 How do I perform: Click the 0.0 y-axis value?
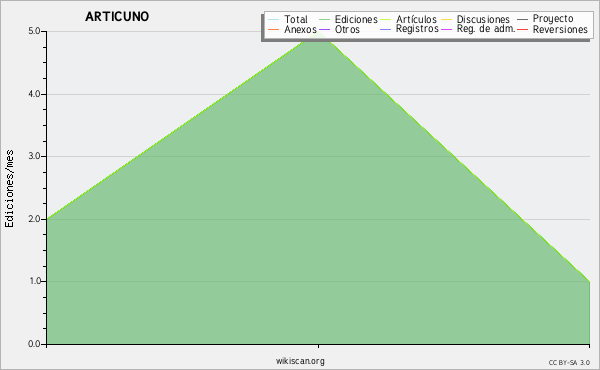click(x=34, y=344)
